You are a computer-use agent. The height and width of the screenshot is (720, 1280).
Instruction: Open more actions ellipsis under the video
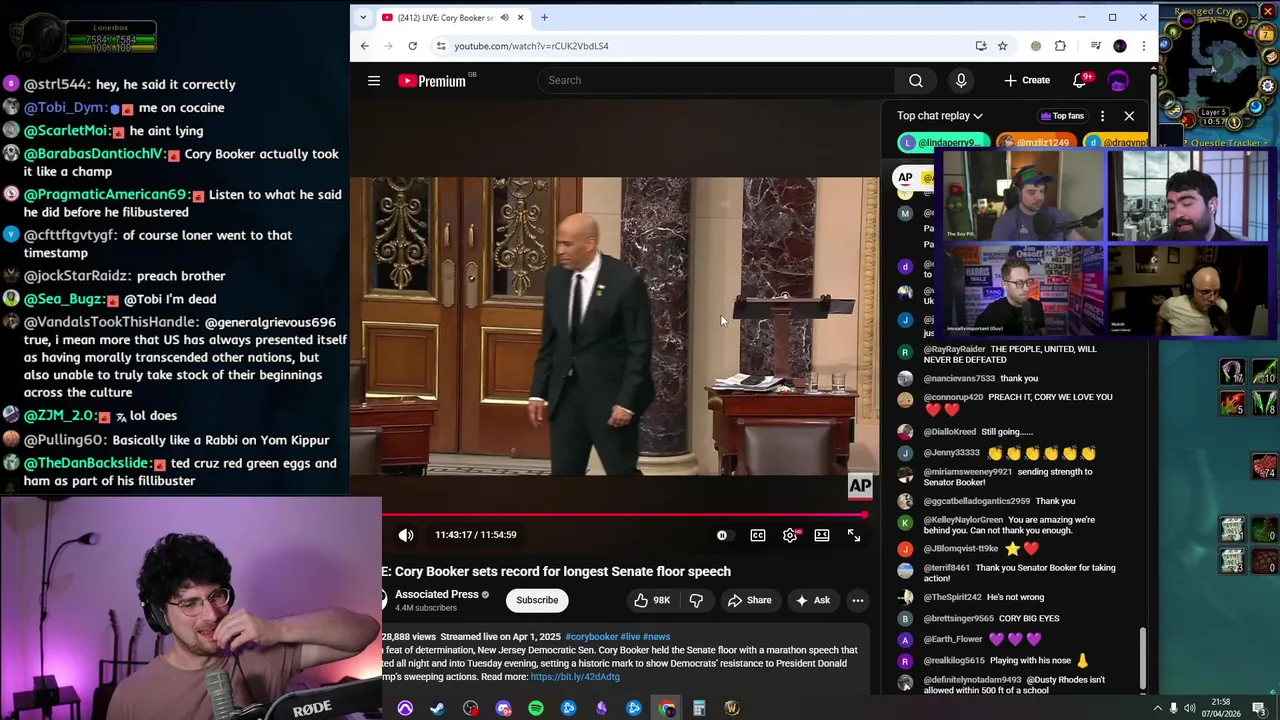tap(858, 600)
